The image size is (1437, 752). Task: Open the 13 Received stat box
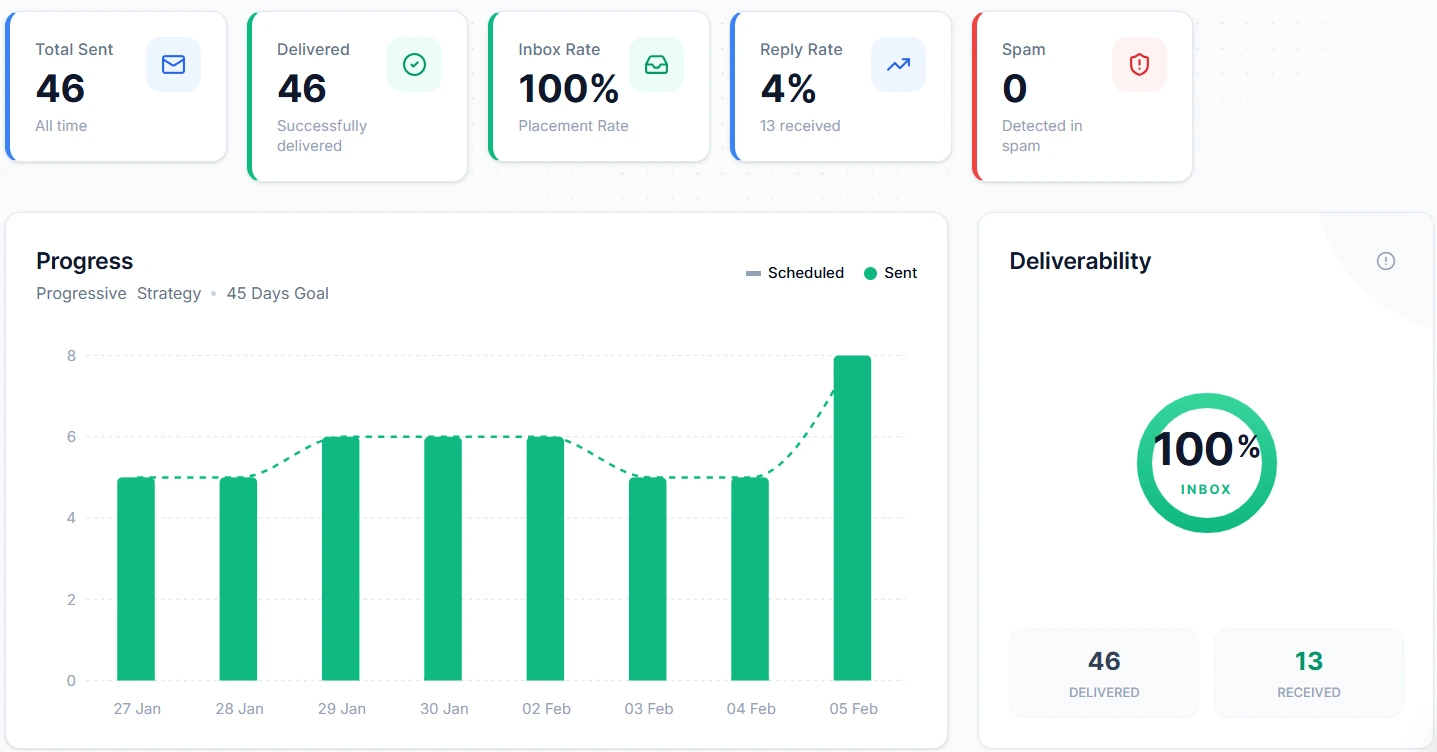coord(1308,673)
